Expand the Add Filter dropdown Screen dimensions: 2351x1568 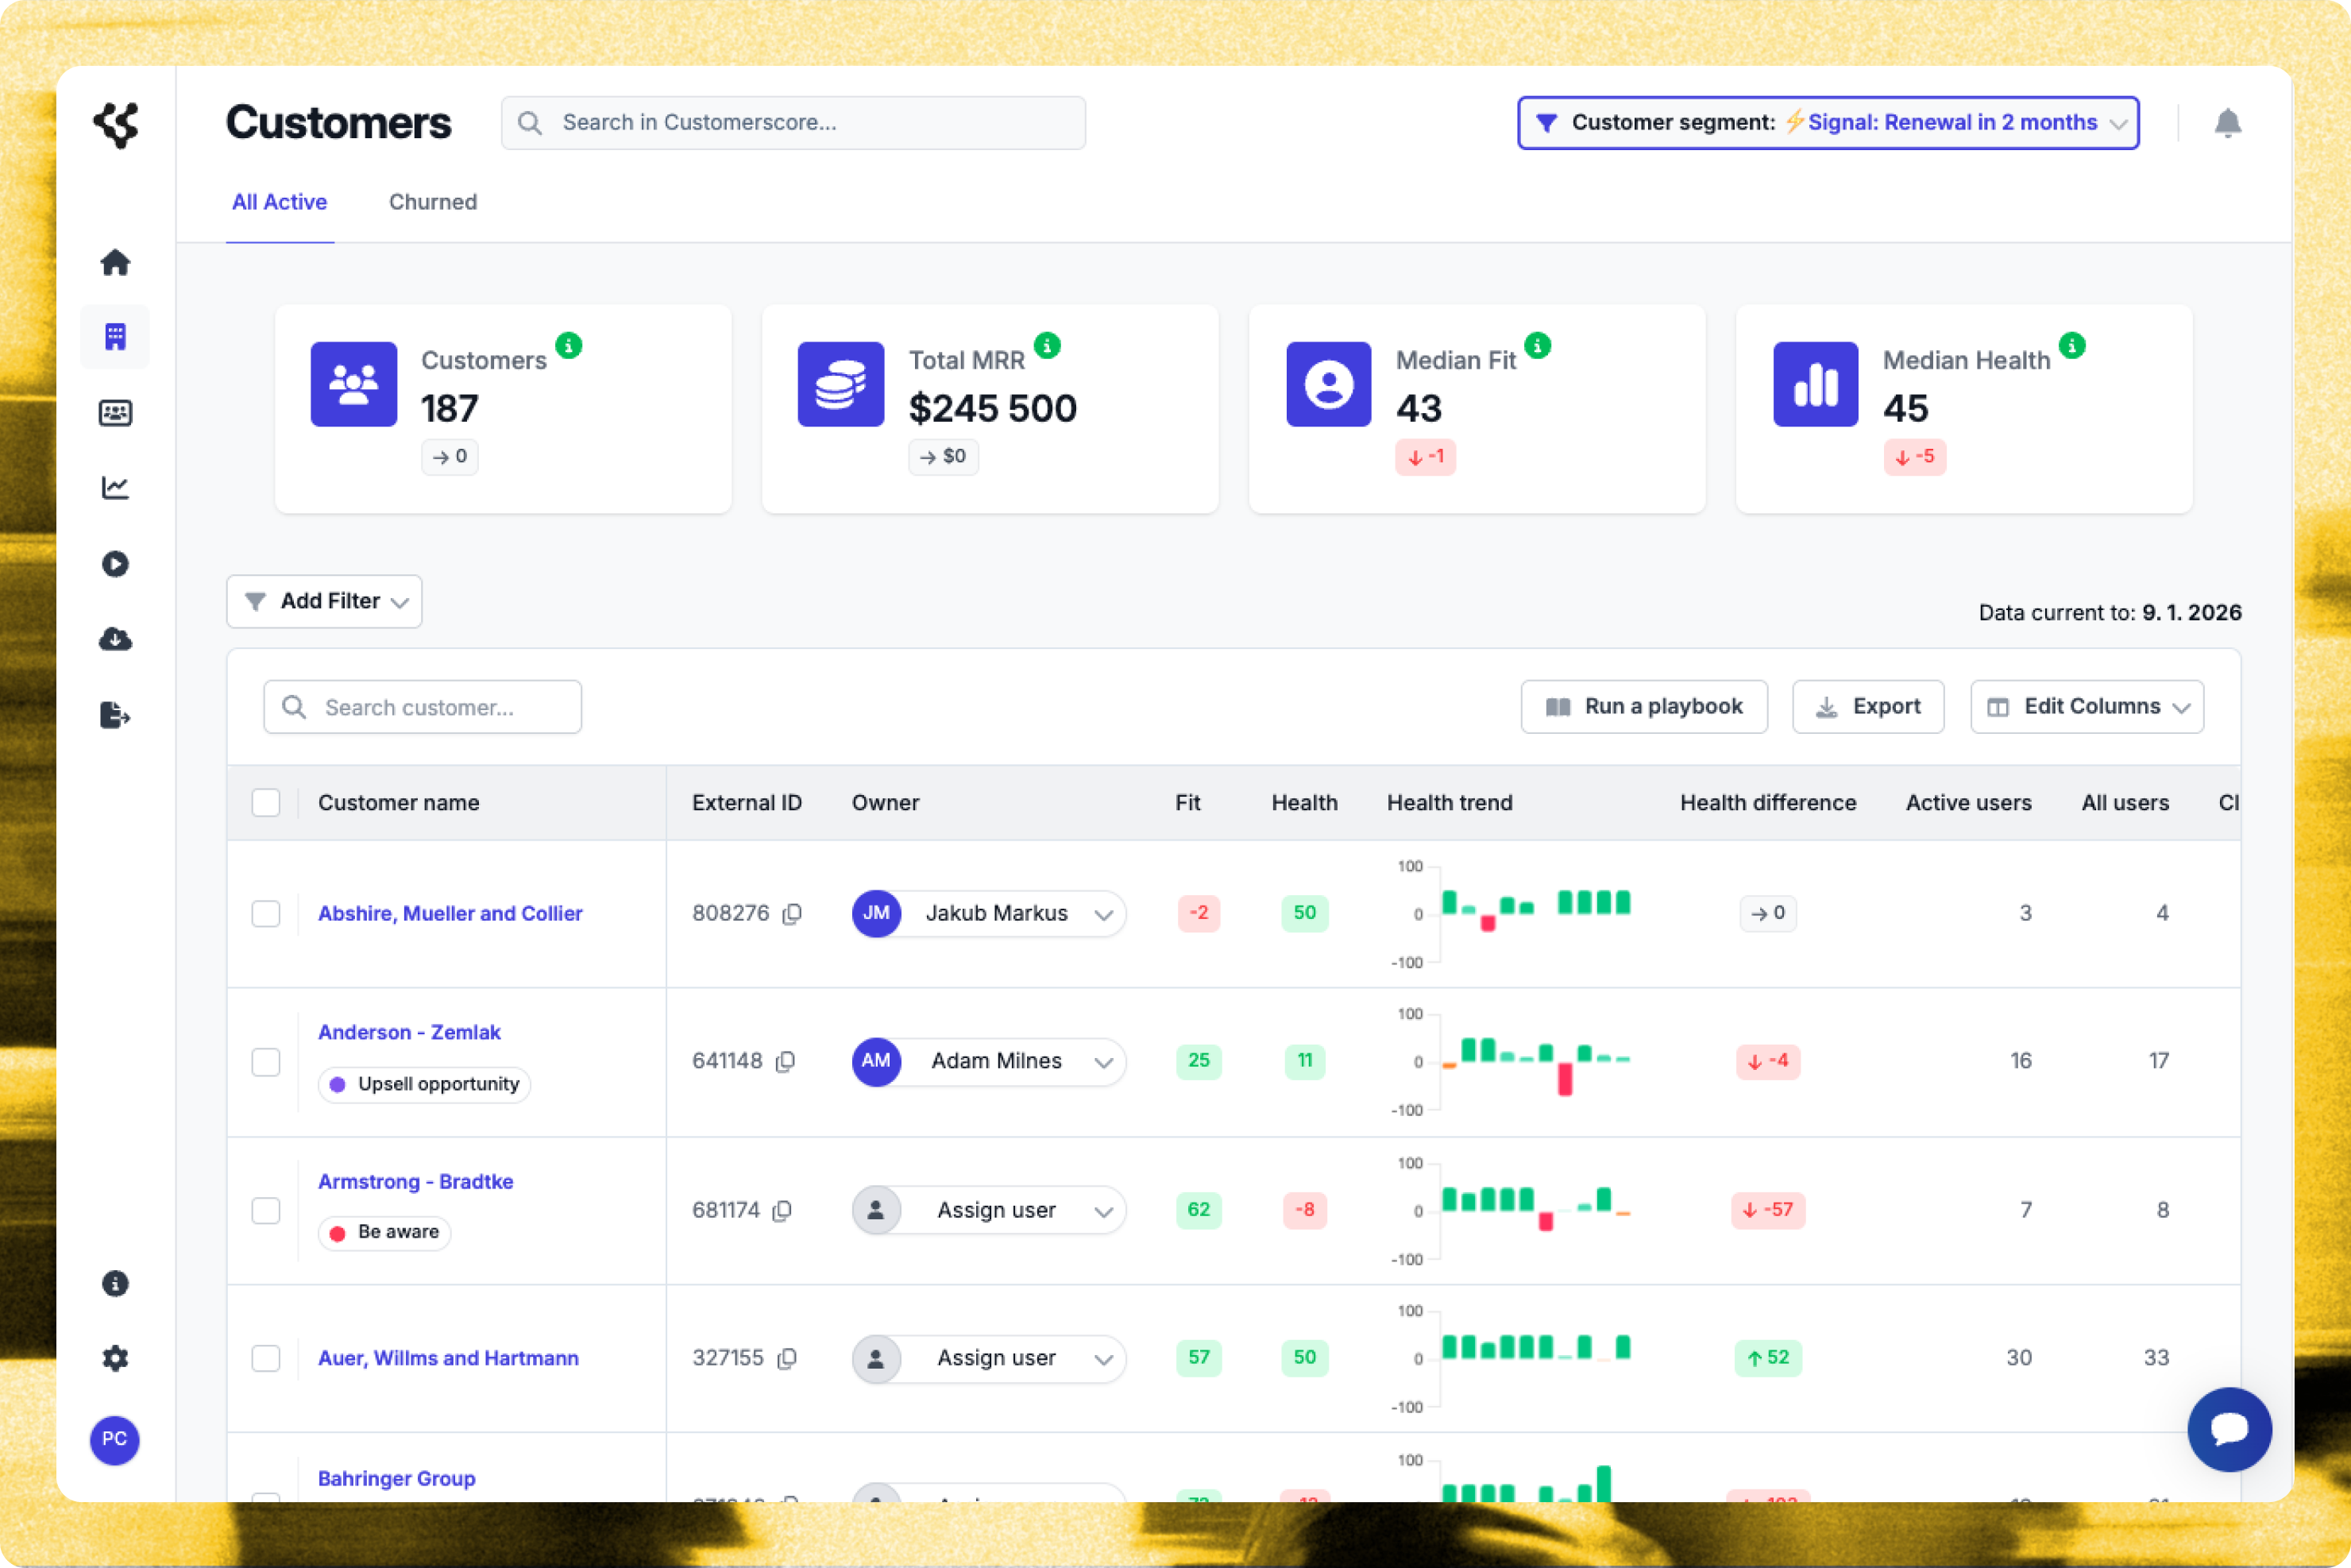click(324, 601)
